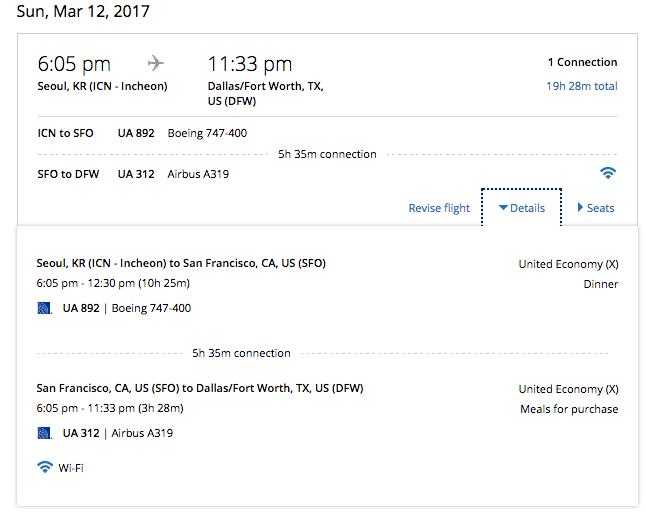Open the Revise flight link
Screen dimensions: 646x517
[x=439, y=208]
